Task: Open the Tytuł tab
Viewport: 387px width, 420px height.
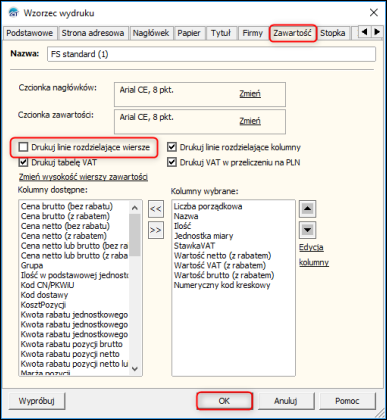Action: [221, 33]
